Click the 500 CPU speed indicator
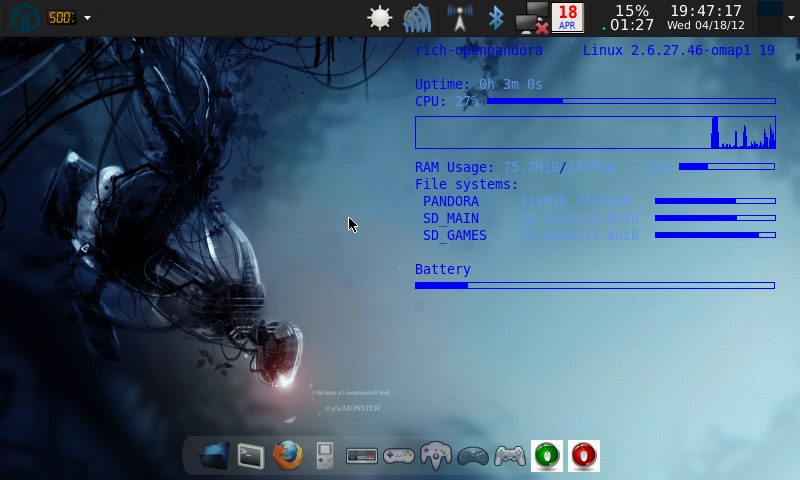 tap(62, 18)
